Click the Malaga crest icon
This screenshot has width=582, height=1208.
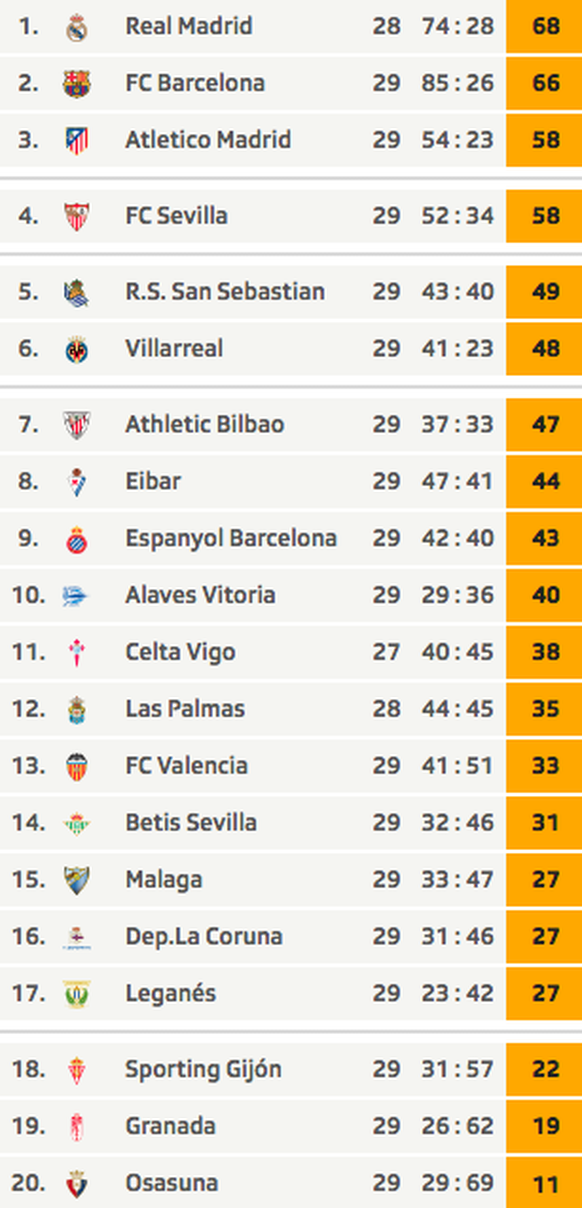point(77,880)
